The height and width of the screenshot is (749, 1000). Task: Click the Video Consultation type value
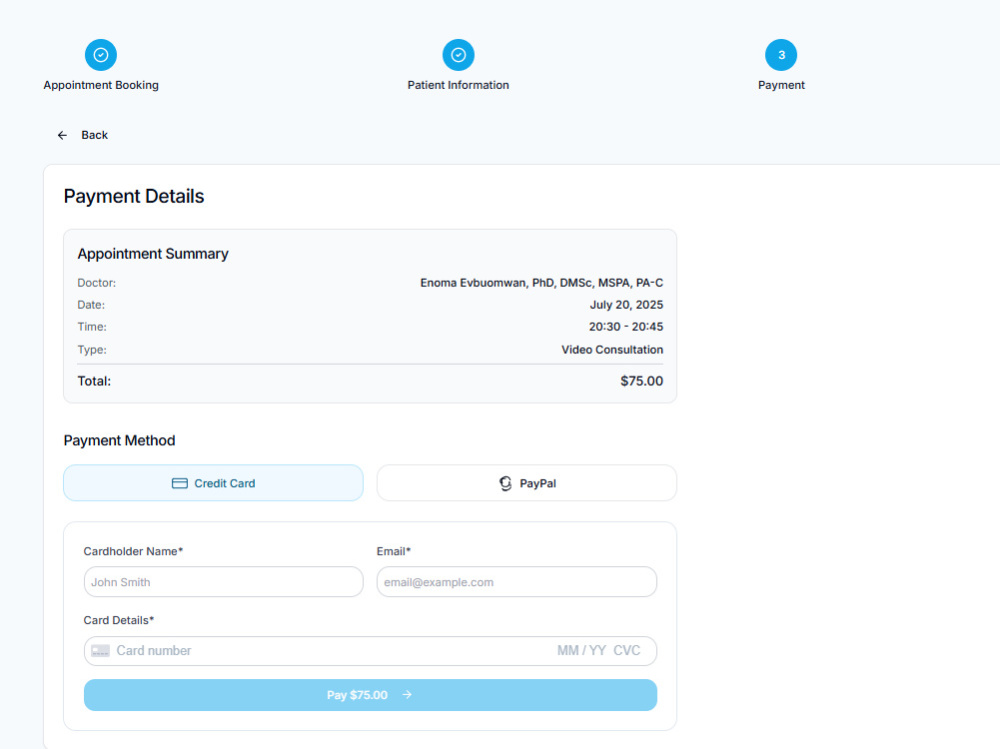(612, 350)
